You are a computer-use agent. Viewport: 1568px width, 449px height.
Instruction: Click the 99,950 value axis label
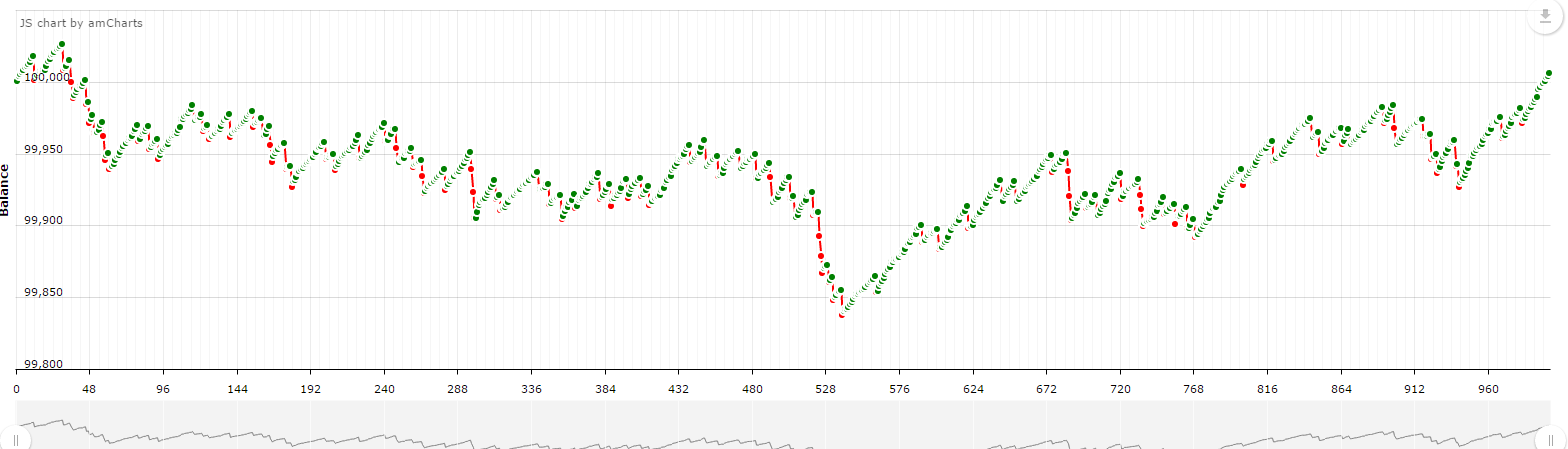pyautogui.click(x=43, y=149)
